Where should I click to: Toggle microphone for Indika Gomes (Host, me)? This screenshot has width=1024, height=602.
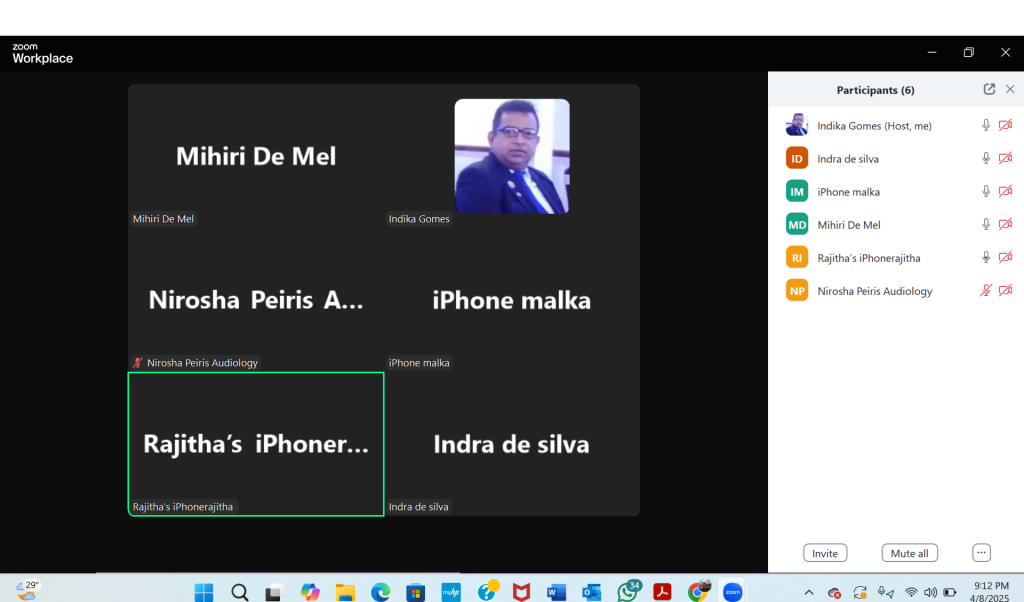[985, 125]
